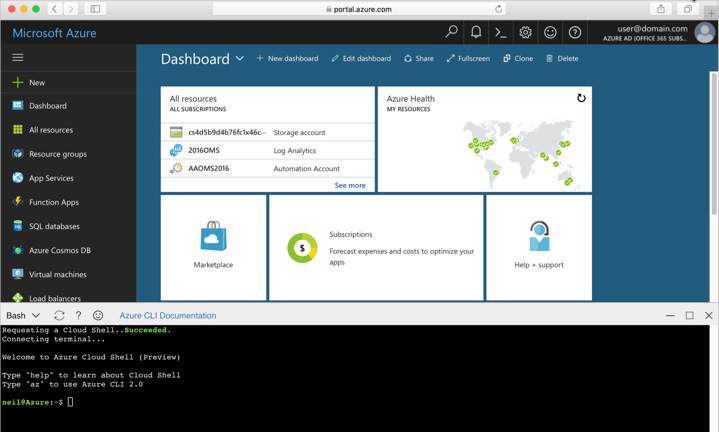Restart Cloud Shell with refresh icon
The image size is (719, 432).
(x=59, y=316)
